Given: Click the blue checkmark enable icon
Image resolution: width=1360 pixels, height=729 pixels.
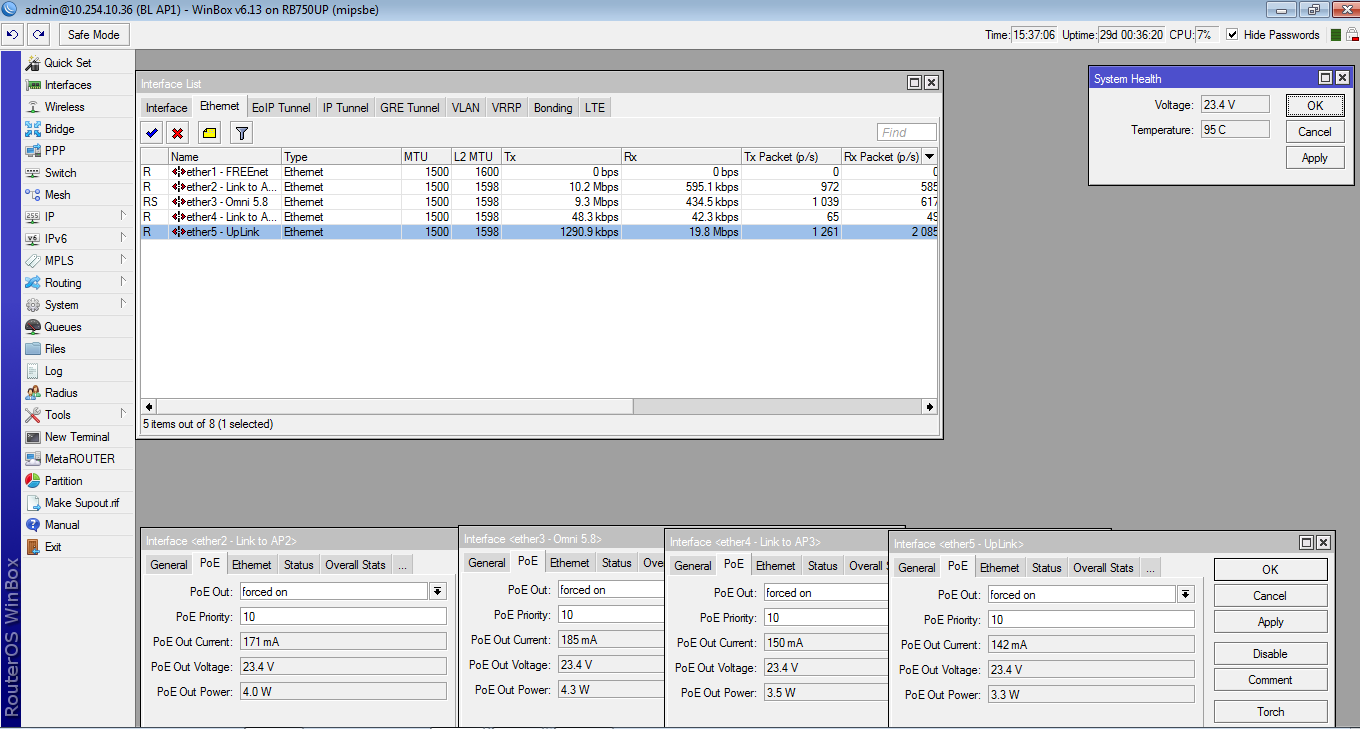Looking at the screenshot, I should 152,133.
